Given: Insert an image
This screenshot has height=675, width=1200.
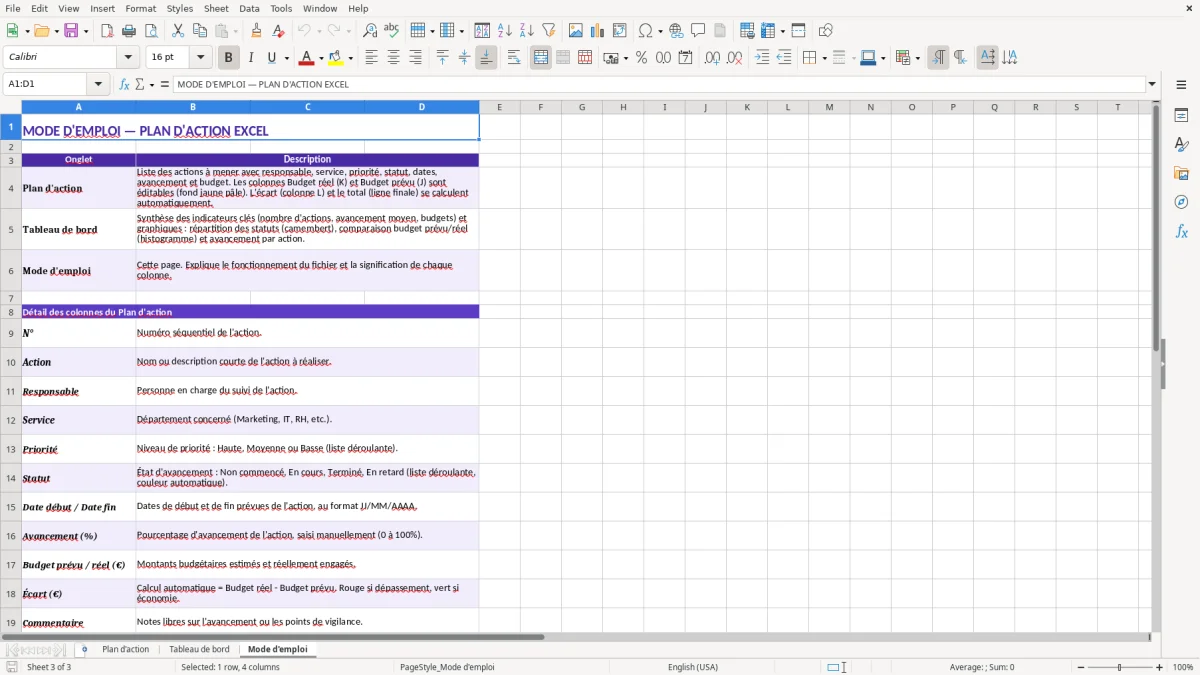Looking at the screenshot, I should click(576, 31).
